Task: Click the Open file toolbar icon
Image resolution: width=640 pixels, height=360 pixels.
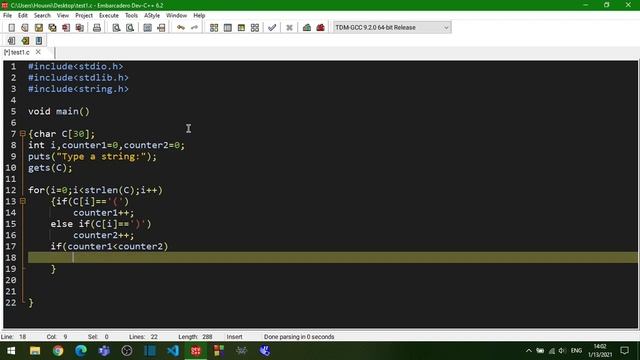Action: [x=25, y=28]
